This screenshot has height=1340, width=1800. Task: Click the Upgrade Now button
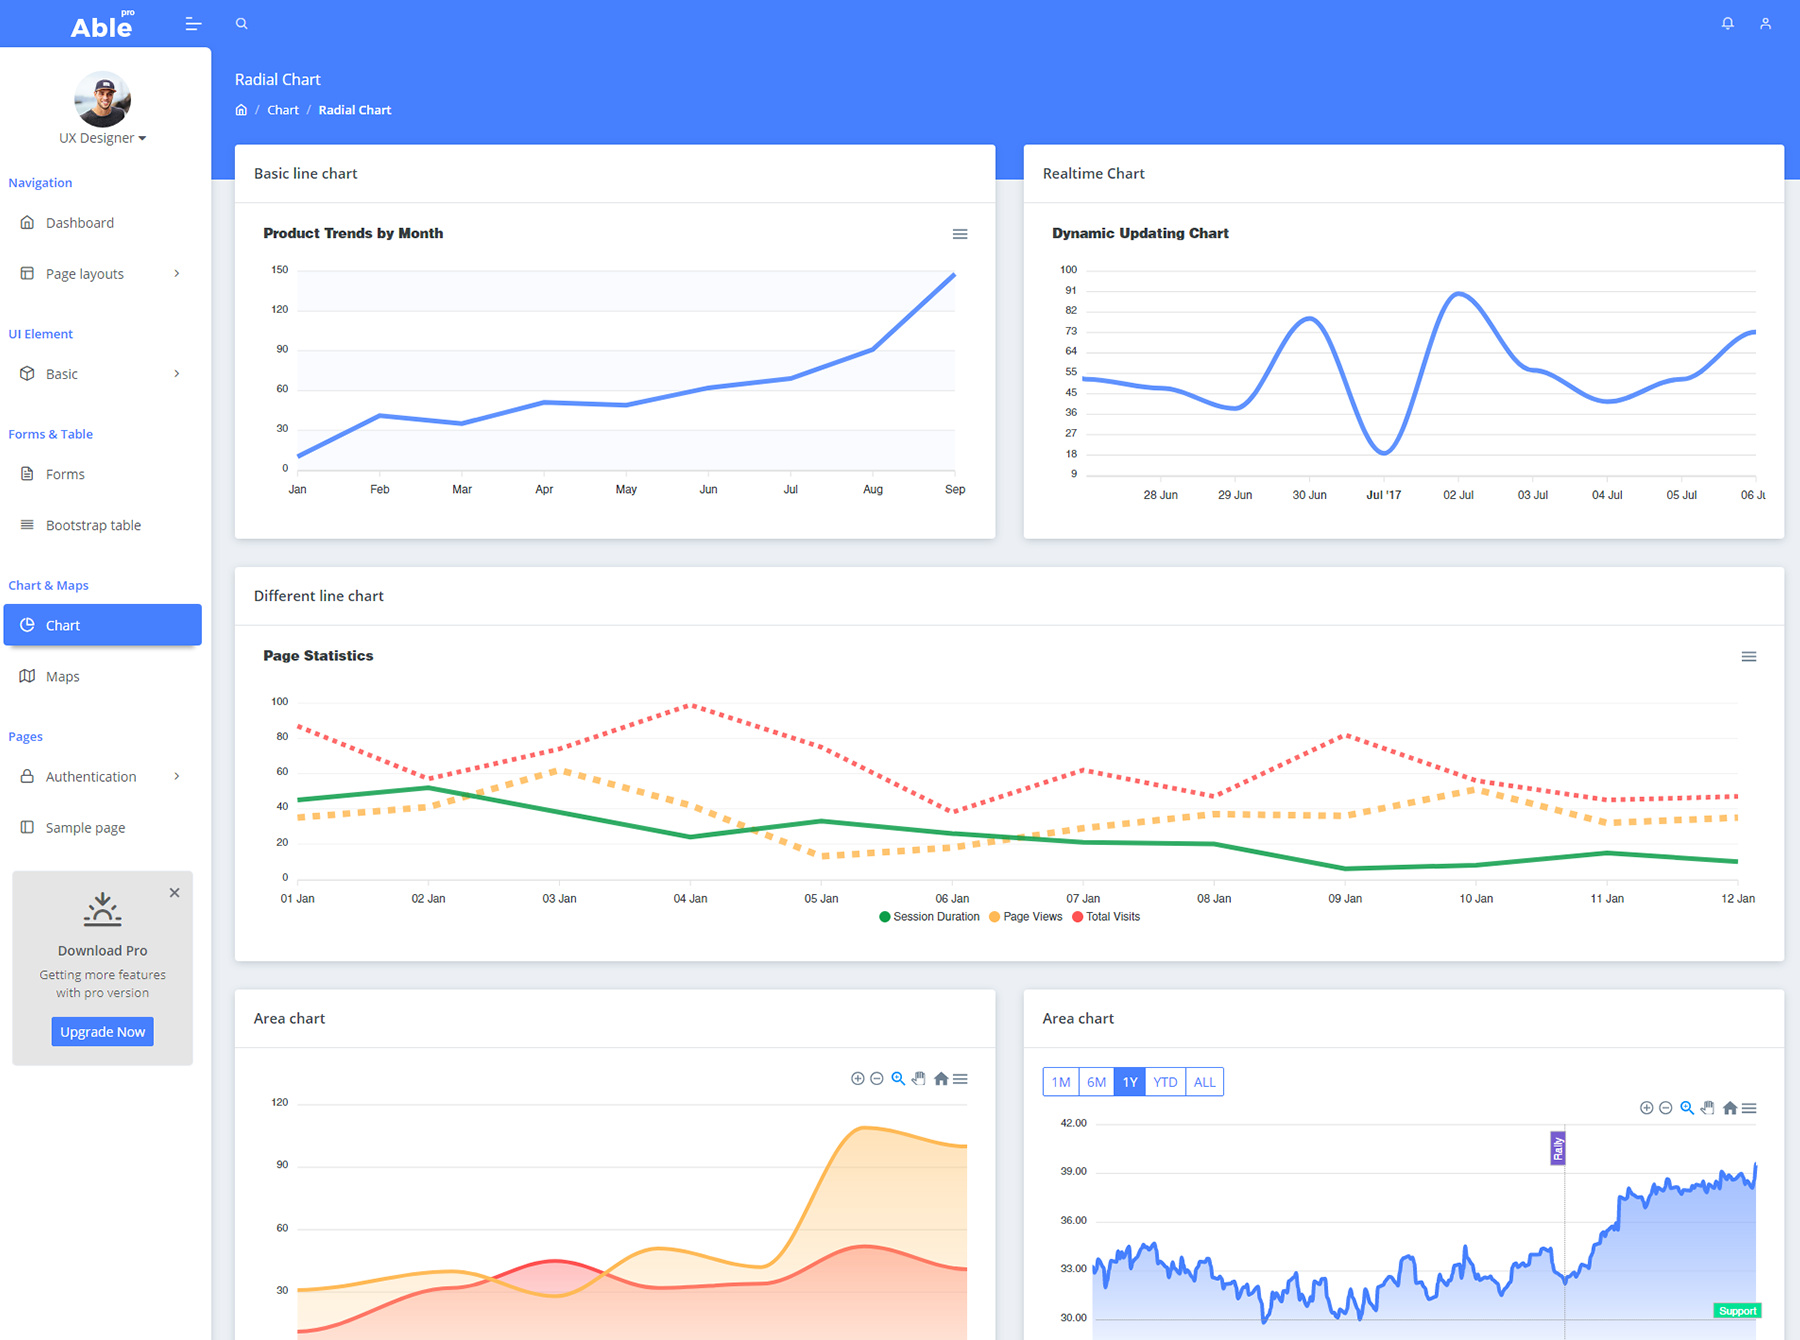click(102, 1032)
